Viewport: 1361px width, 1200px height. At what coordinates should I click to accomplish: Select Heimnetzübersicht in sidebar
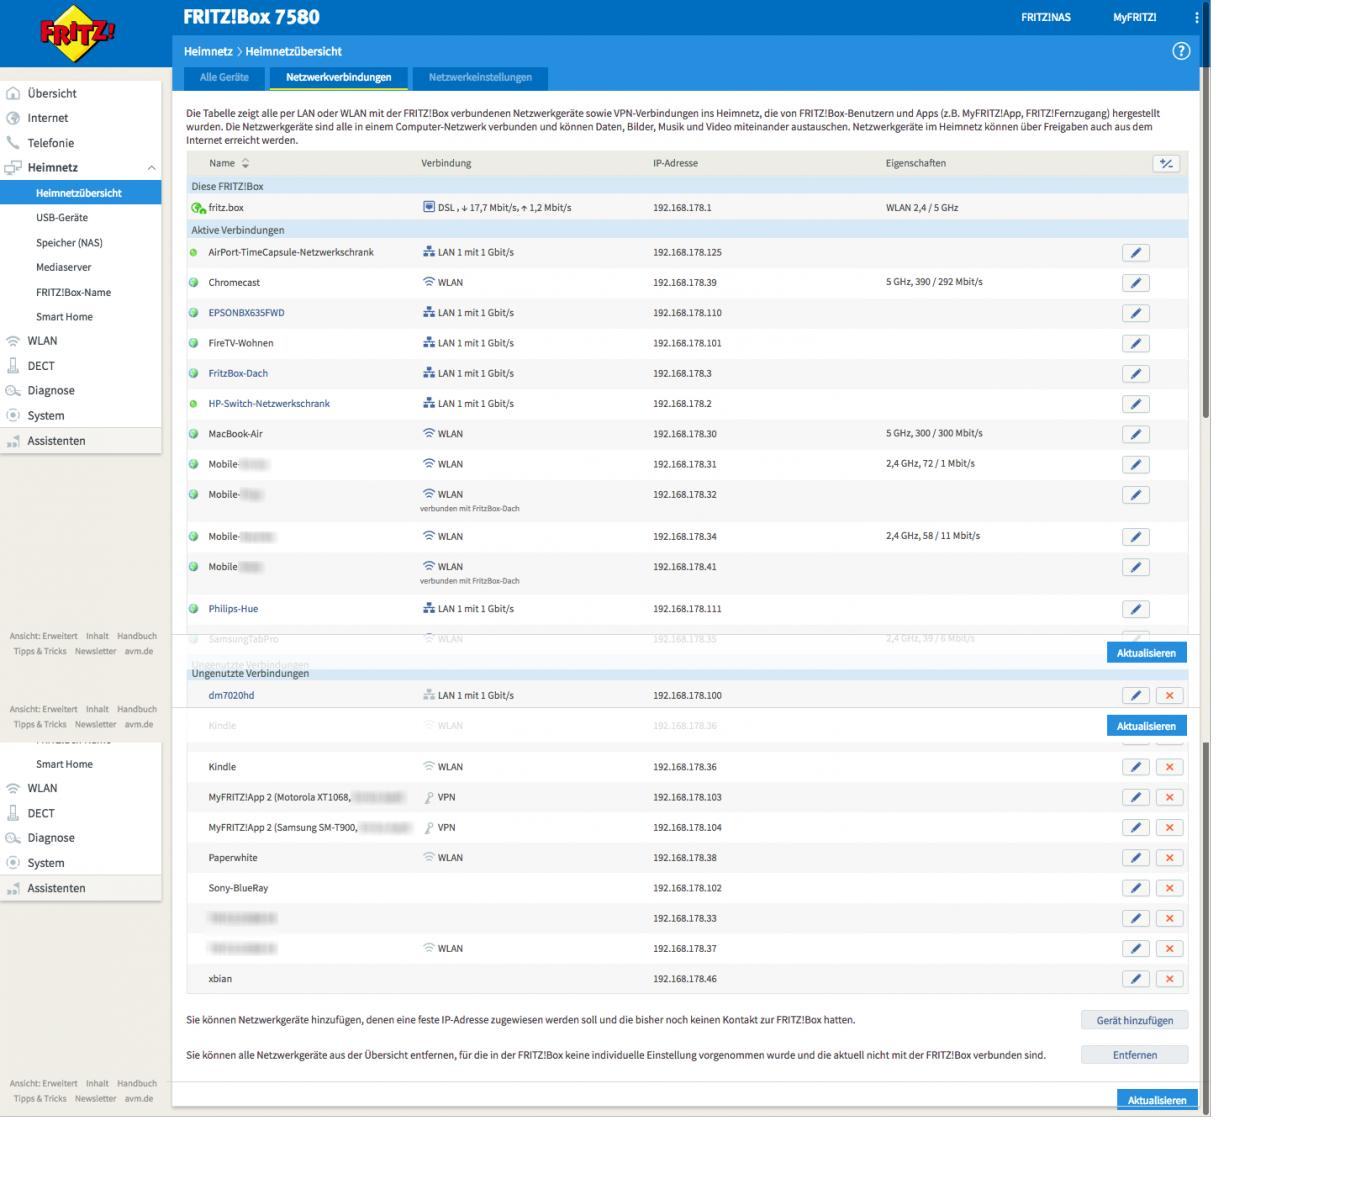point(79,193)
